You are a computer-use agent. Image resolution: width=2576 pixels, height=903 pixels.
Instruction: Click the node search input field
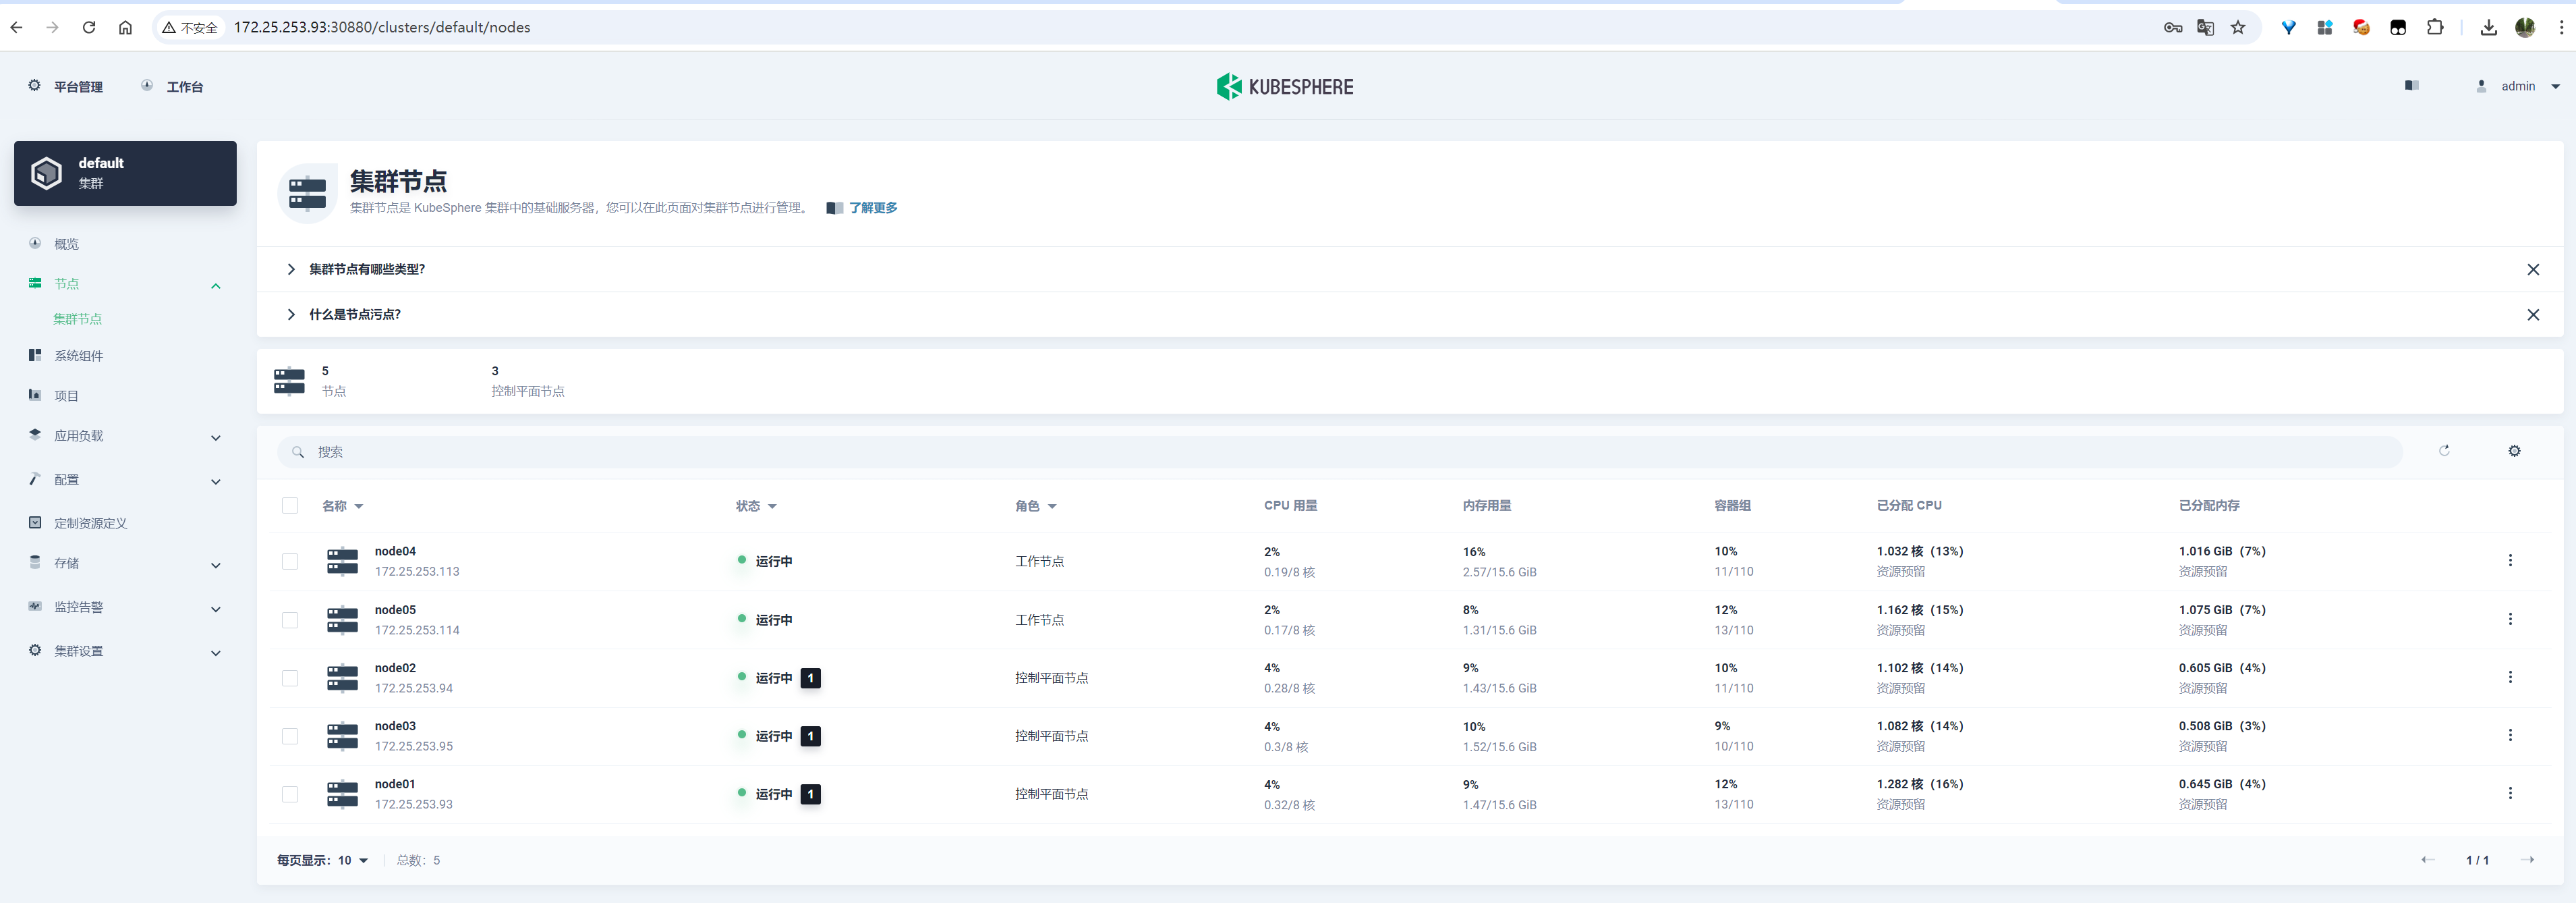click(x=1340, y=452)
